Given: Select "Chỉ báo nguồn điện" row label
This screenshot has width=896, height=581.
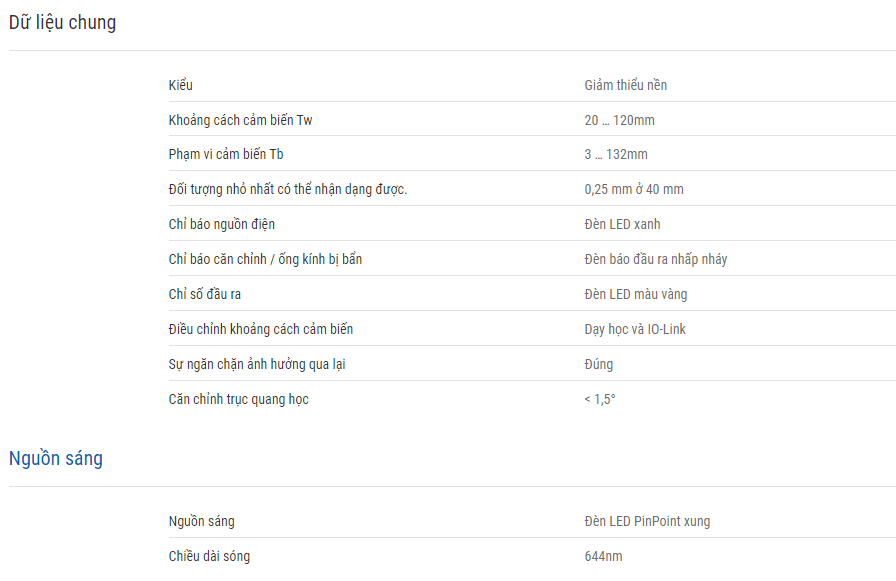Looking at the screenshot, I should pyautogui.click(x=222, y=224).
